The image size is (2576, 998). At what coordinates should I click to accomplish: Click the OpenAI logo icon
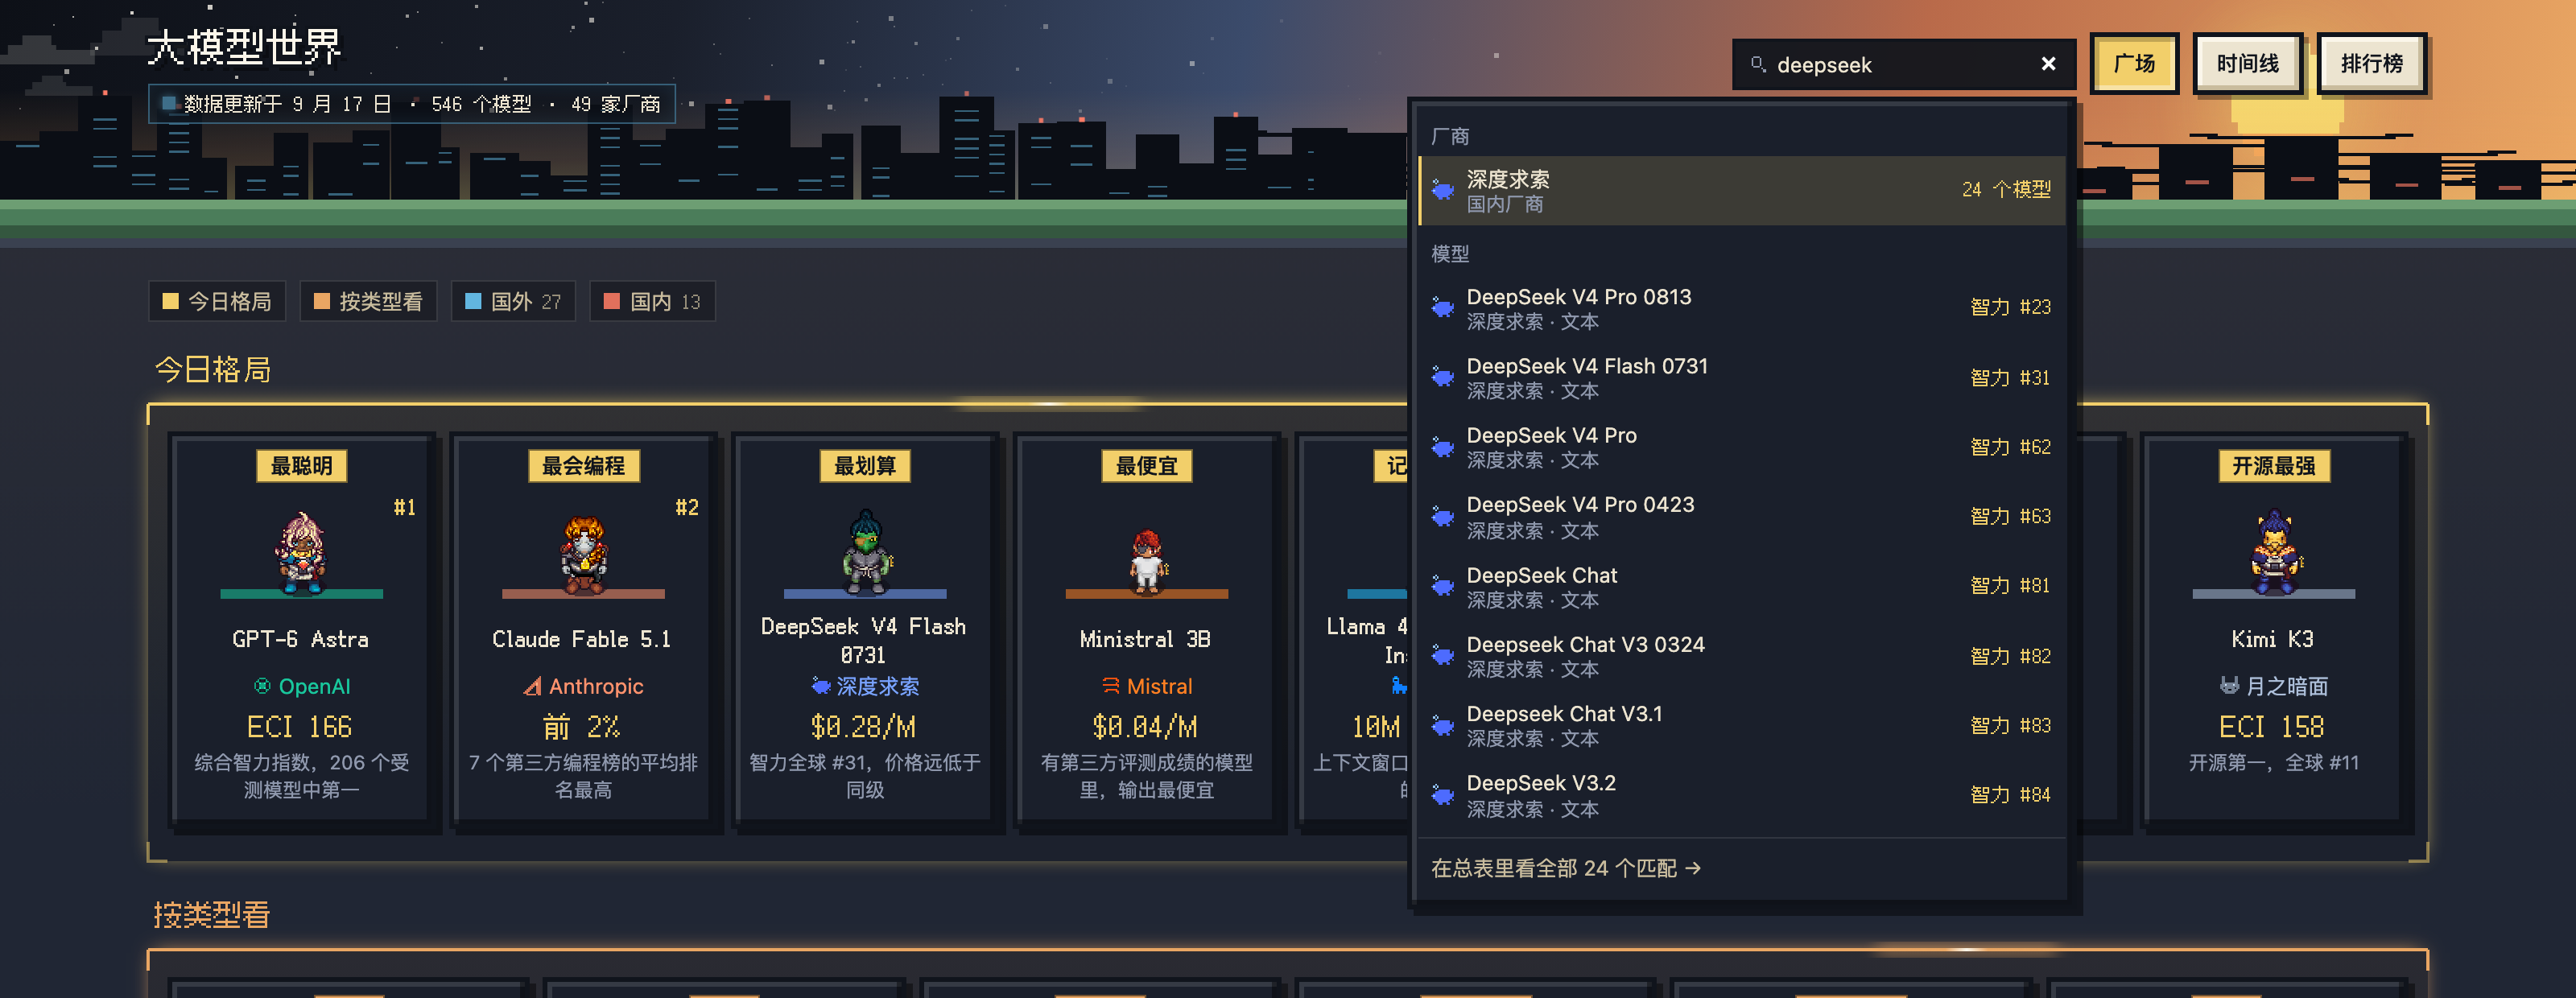point(262,686)
